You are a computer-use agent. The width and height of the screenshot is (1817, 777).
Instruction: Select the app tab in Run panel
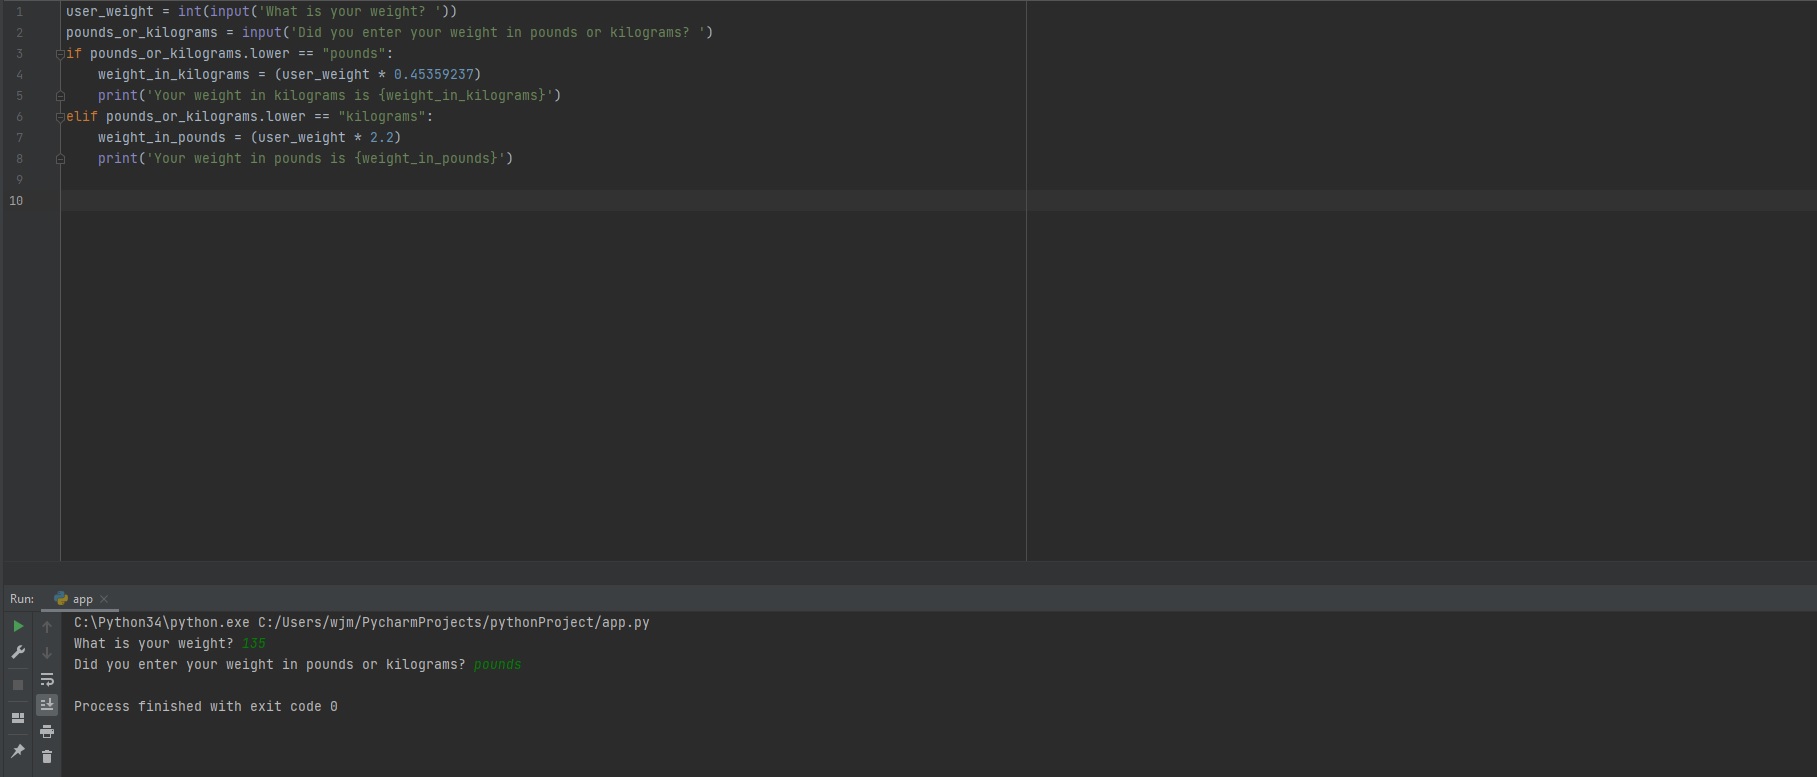[82, 599]
